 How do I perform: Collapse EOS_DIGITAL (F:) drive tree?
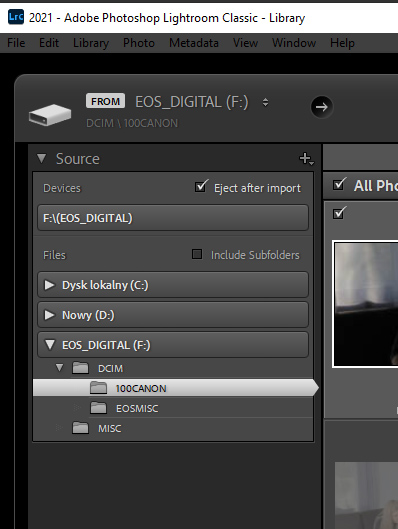tap(50, 345)
